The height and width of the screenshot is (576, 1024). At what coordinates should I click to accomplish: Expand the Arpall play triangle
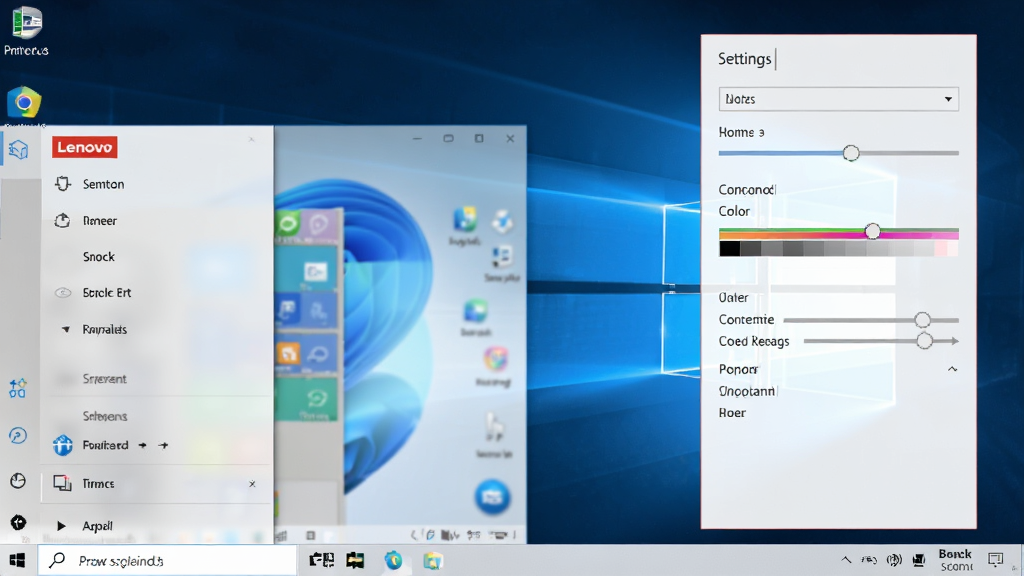(61, 526)
